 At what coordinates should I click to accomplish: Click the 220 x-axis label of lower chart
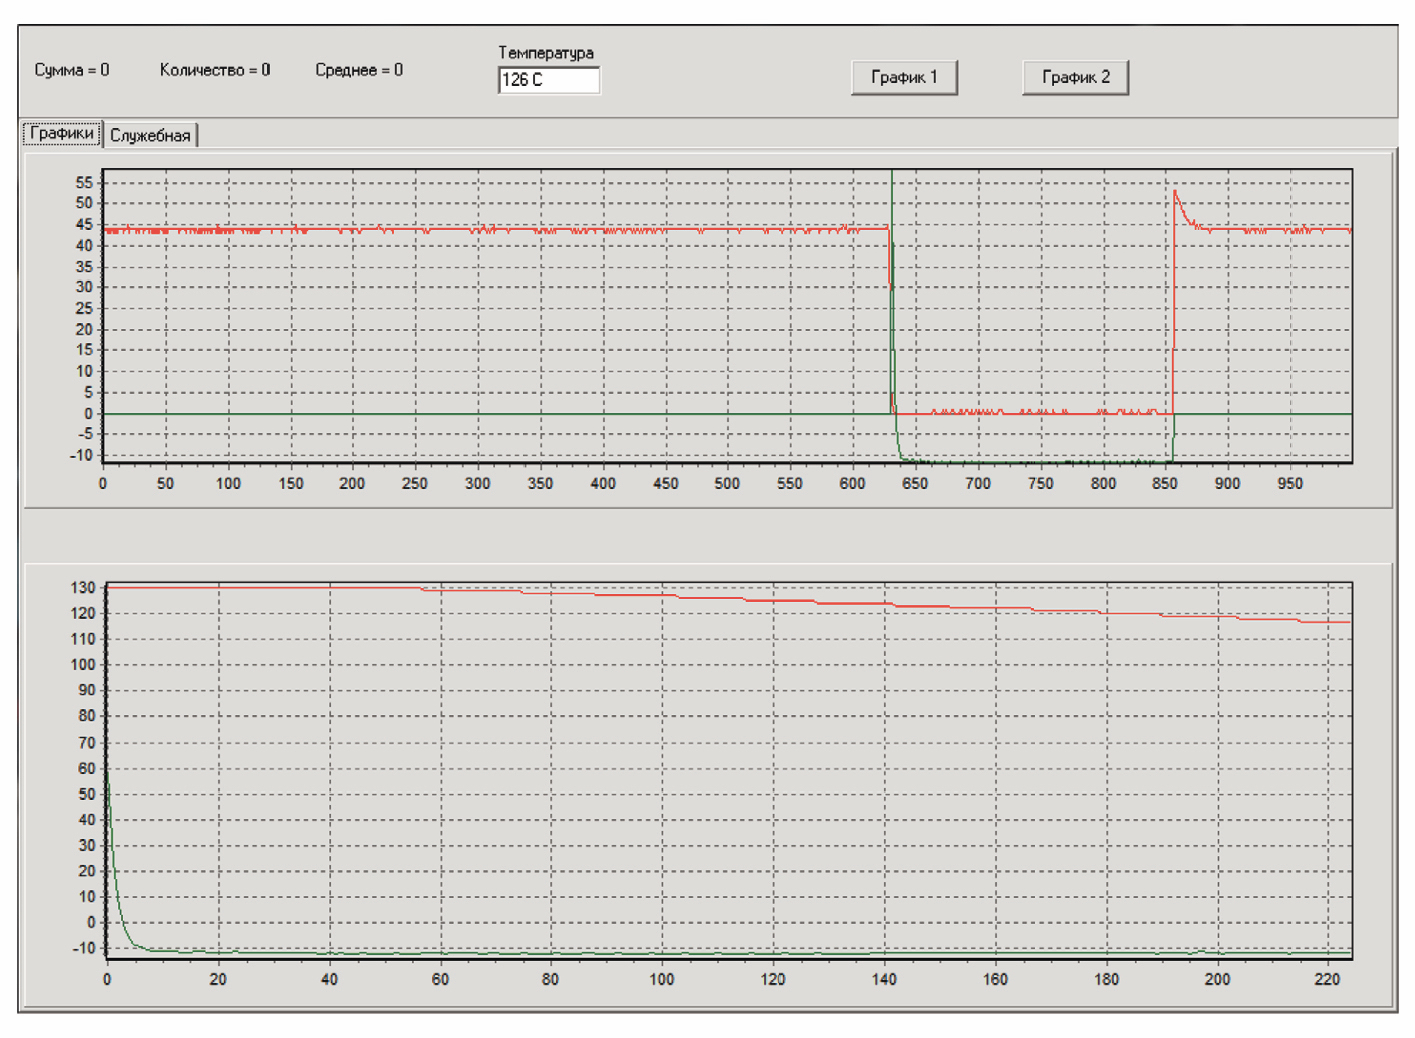coord(1327,979)
